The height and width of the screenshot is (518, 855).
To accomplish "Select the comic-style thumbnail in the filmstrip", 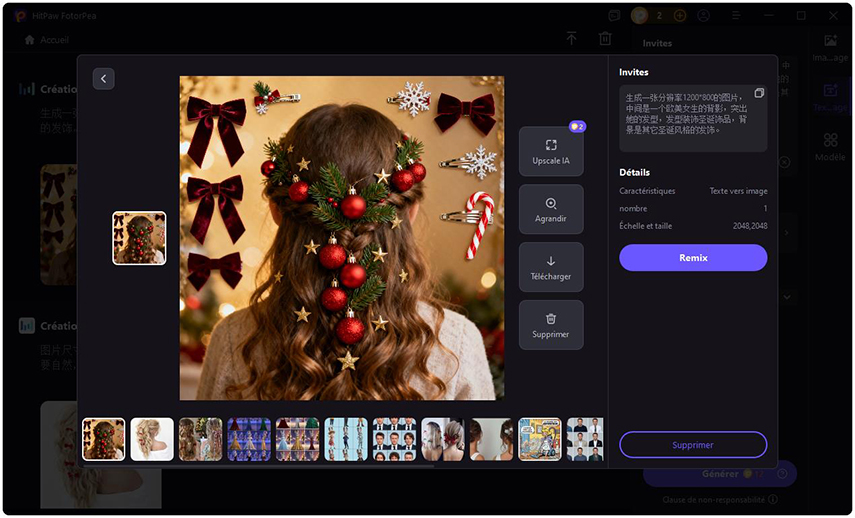I will coord(540,439).
